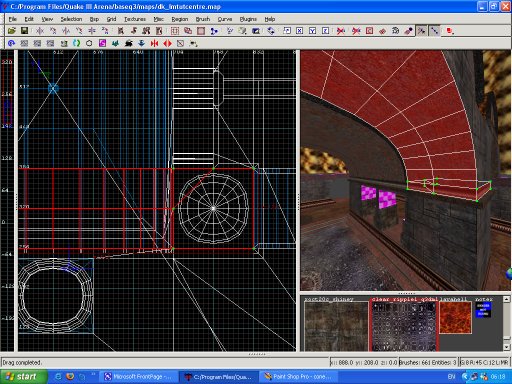Toggle scale lock Z button
512x384 pixels.
tap(326, 31)
